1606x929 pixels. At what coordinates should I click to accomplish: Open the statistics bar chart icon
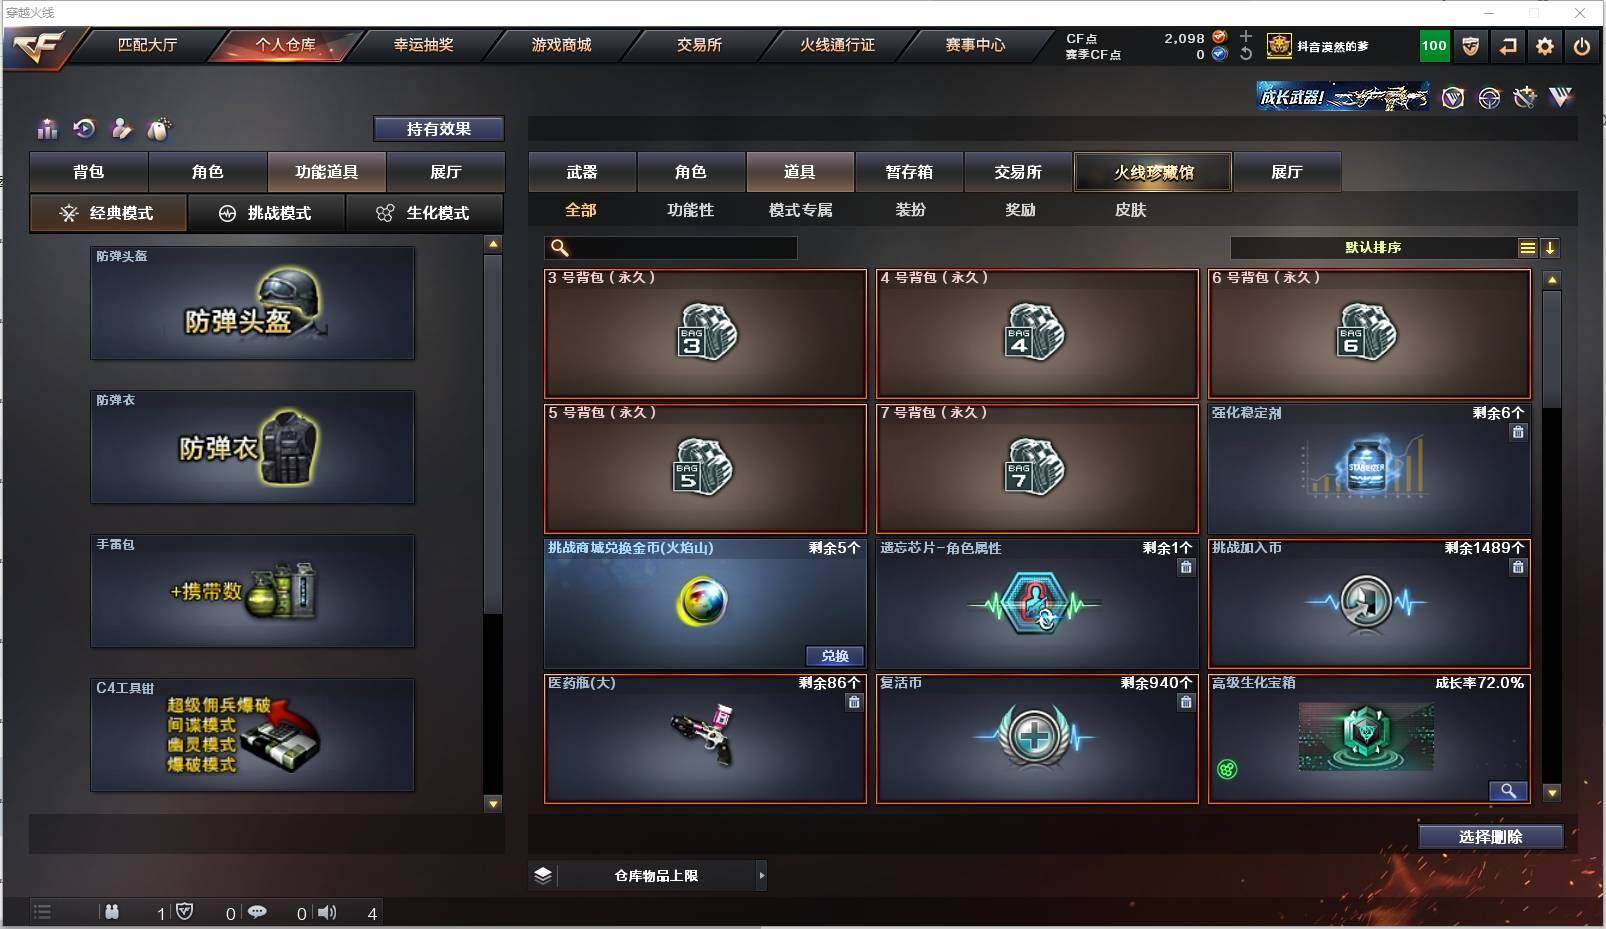click(47, 129)
